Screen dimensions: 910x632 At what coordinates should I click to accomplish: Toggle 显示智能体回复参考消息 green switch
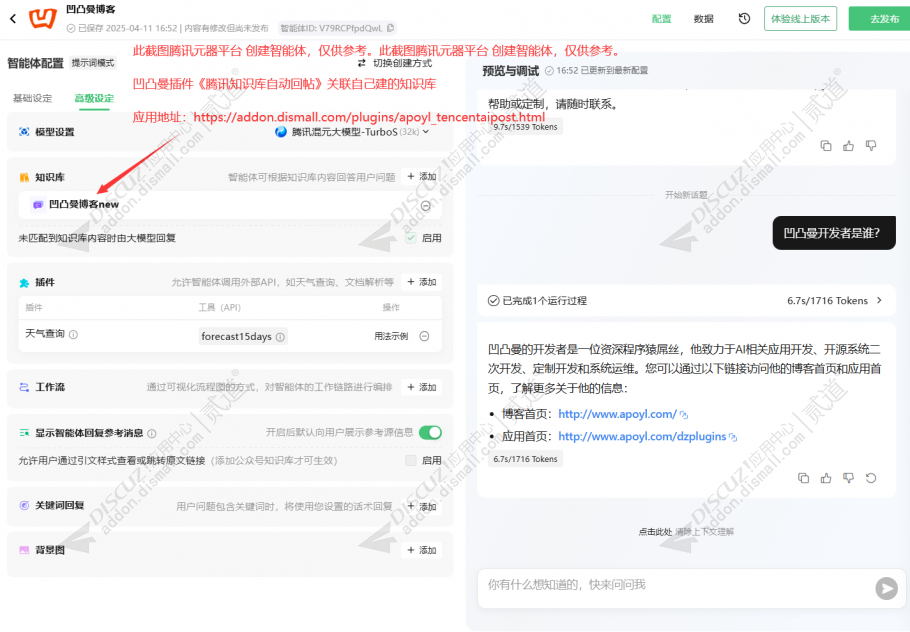(x=430, y=432)
